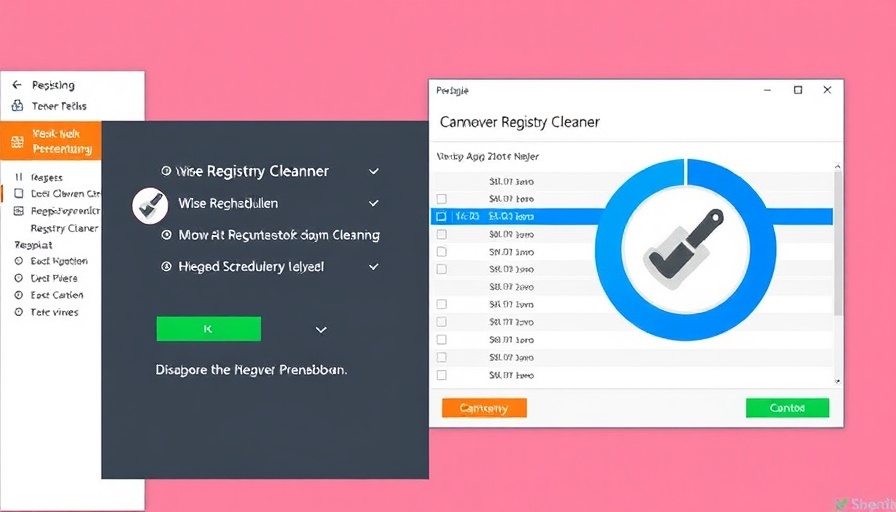Click the round brush icon in the dark panel

click(x=150, y=205)
